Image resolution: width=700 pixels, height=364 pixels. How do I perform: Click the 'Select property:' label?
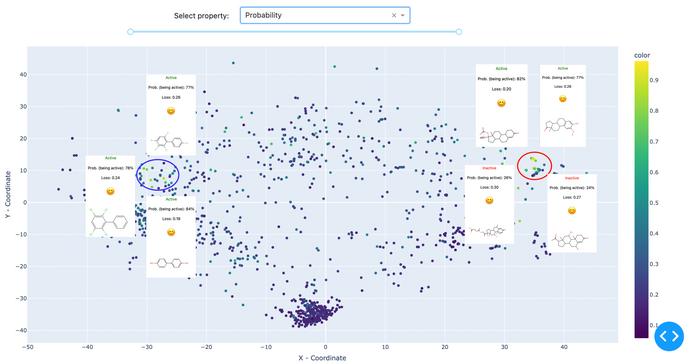tap(201, 16)
